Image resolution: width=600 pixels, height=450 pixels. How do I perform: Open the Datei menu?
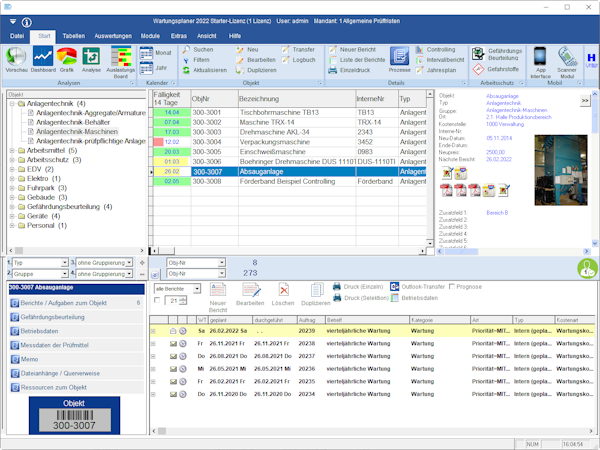17,36
